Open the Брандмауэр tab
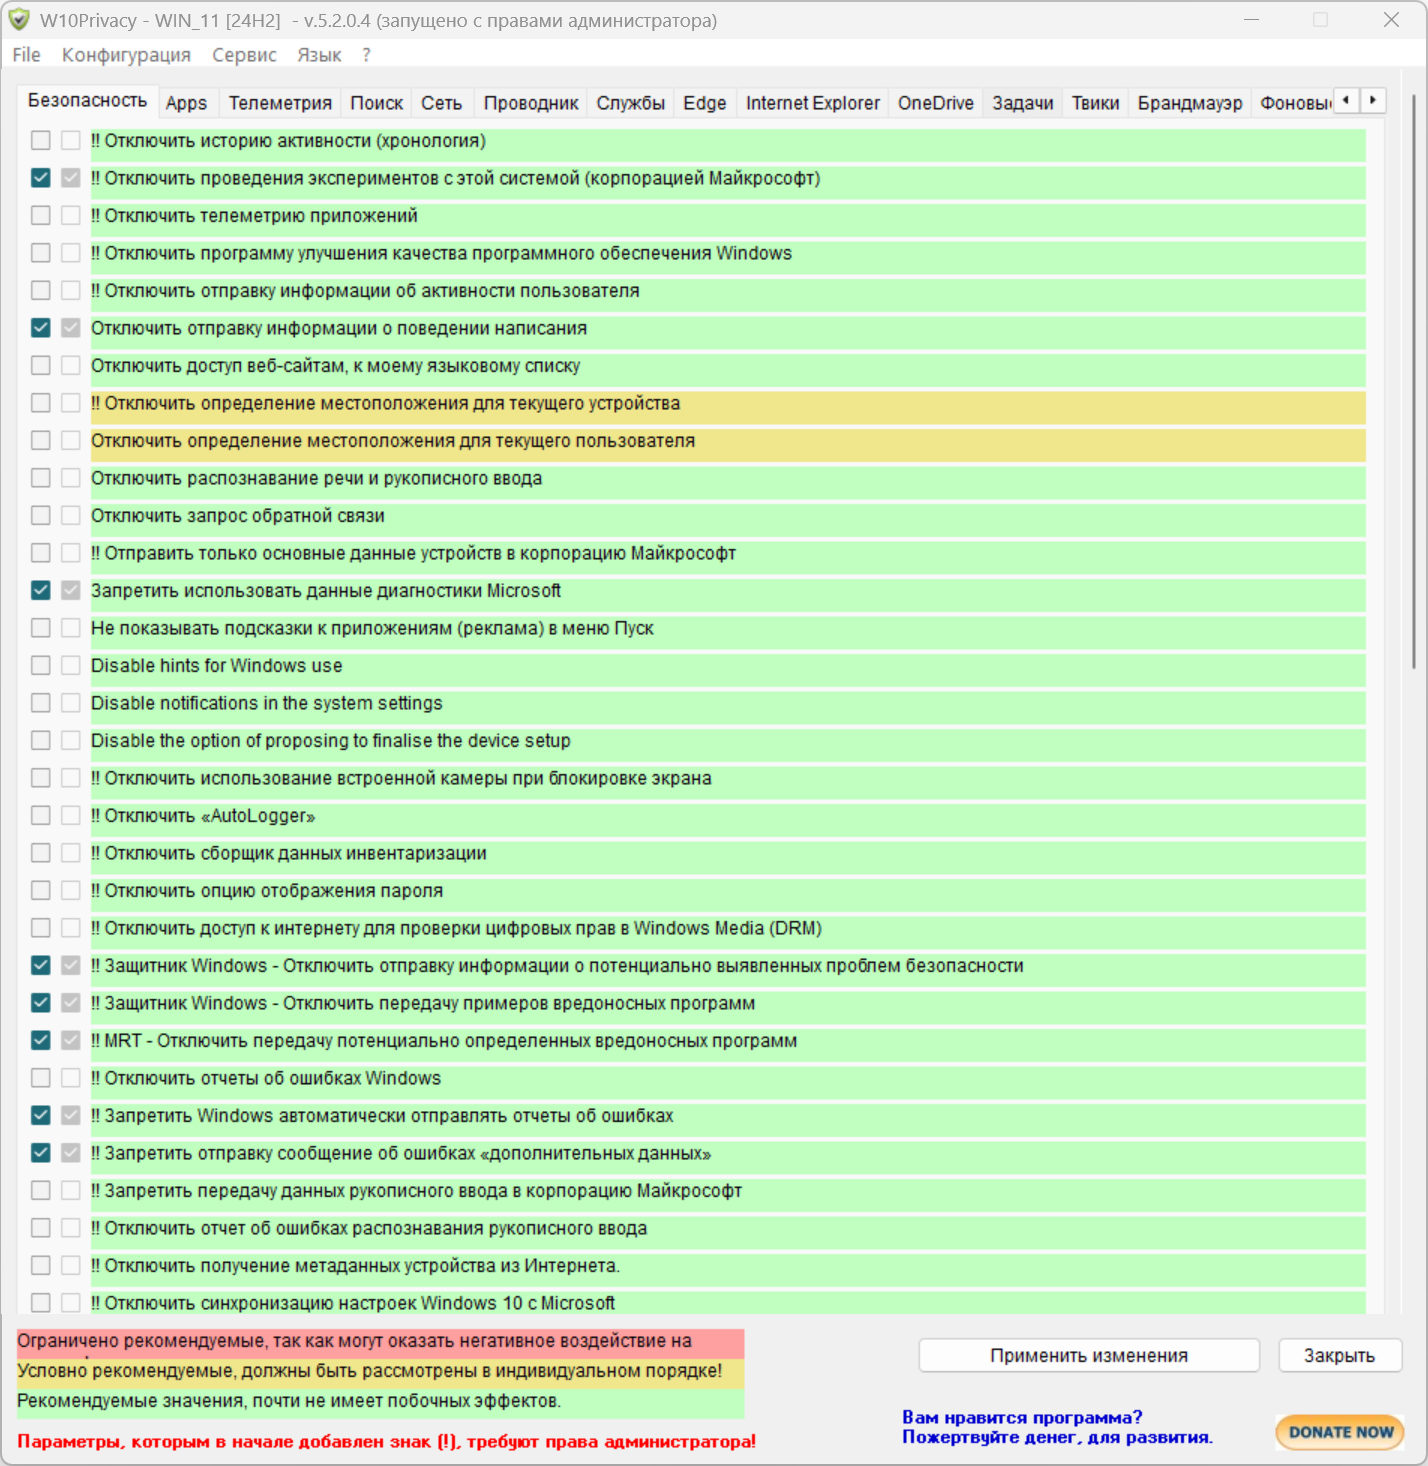The image size is (1428, 1466). tap(1189, 103)
